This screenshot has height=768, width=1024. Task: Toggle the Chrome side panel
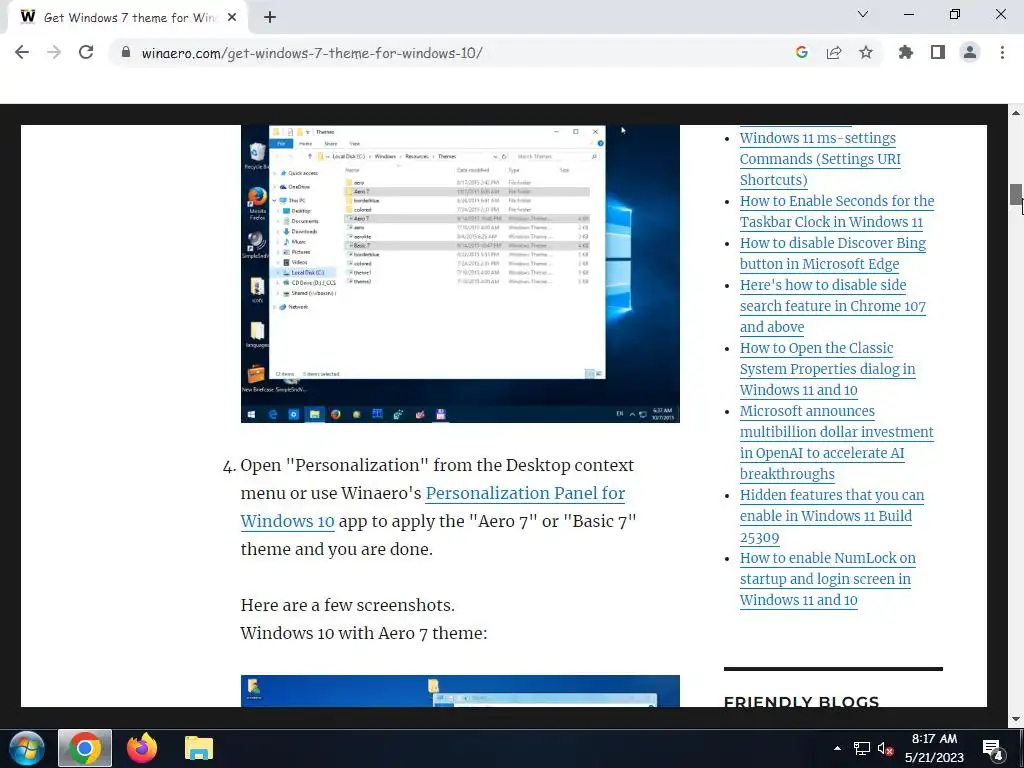coord(938,52)
